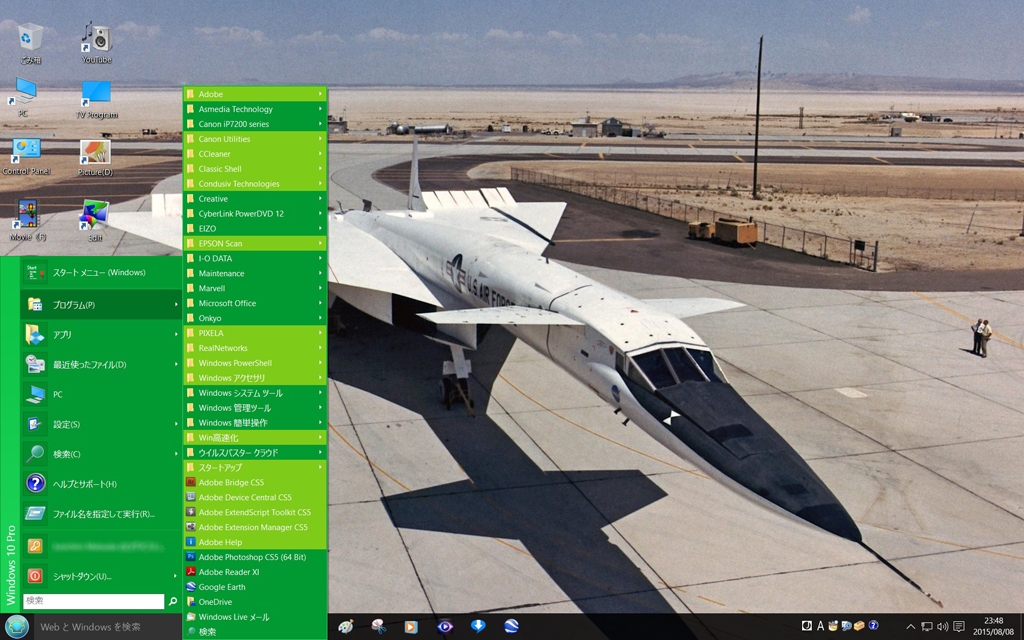Screen dimensions: 1024x640
Task: Launch Adobe Bridge CS5
Action: point(255,482)
